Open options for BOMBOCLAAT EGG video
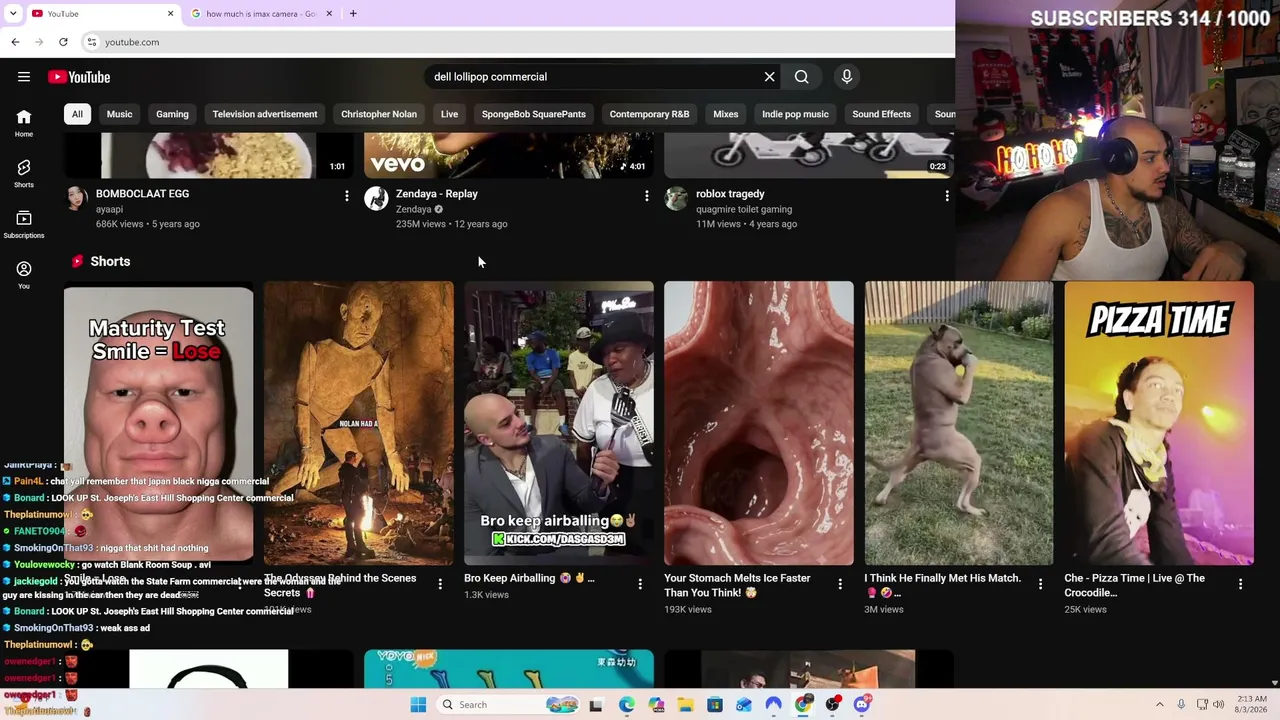 tap(346, 196)
